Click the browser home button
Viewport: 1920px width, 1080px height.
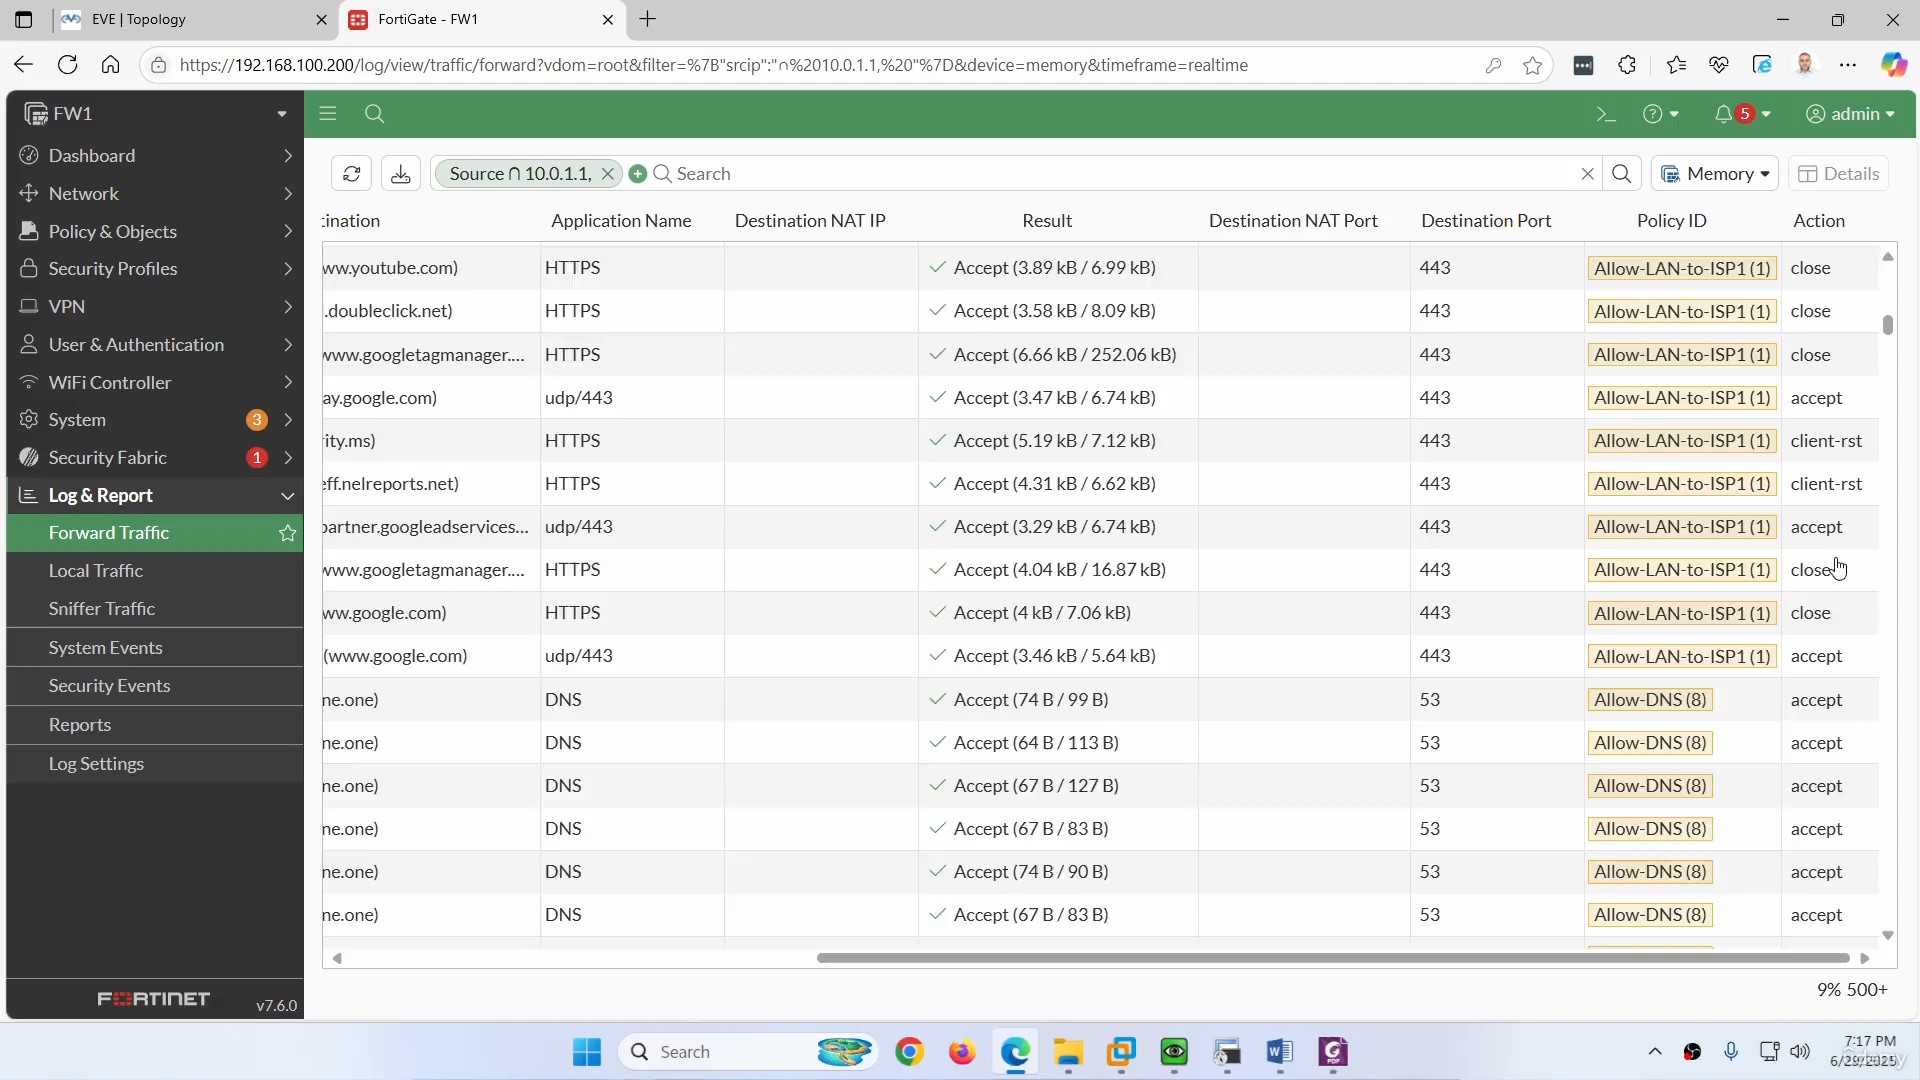click(110, 65)
